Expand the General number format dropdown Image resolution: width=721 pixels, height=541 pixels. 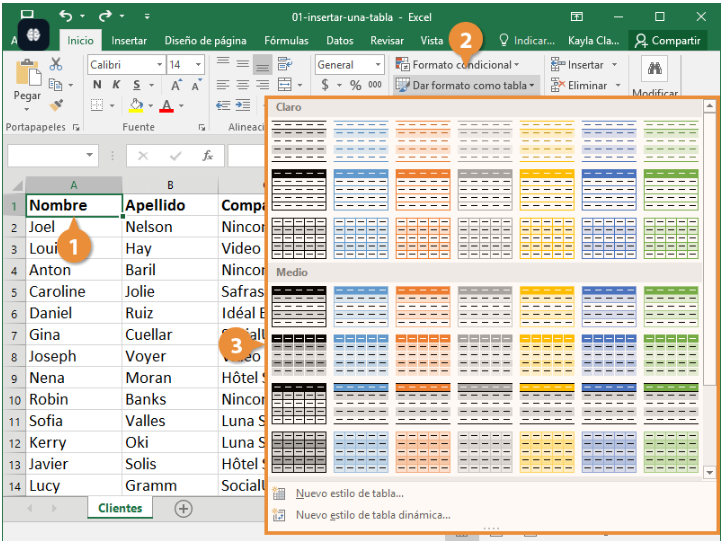(378, 64)
